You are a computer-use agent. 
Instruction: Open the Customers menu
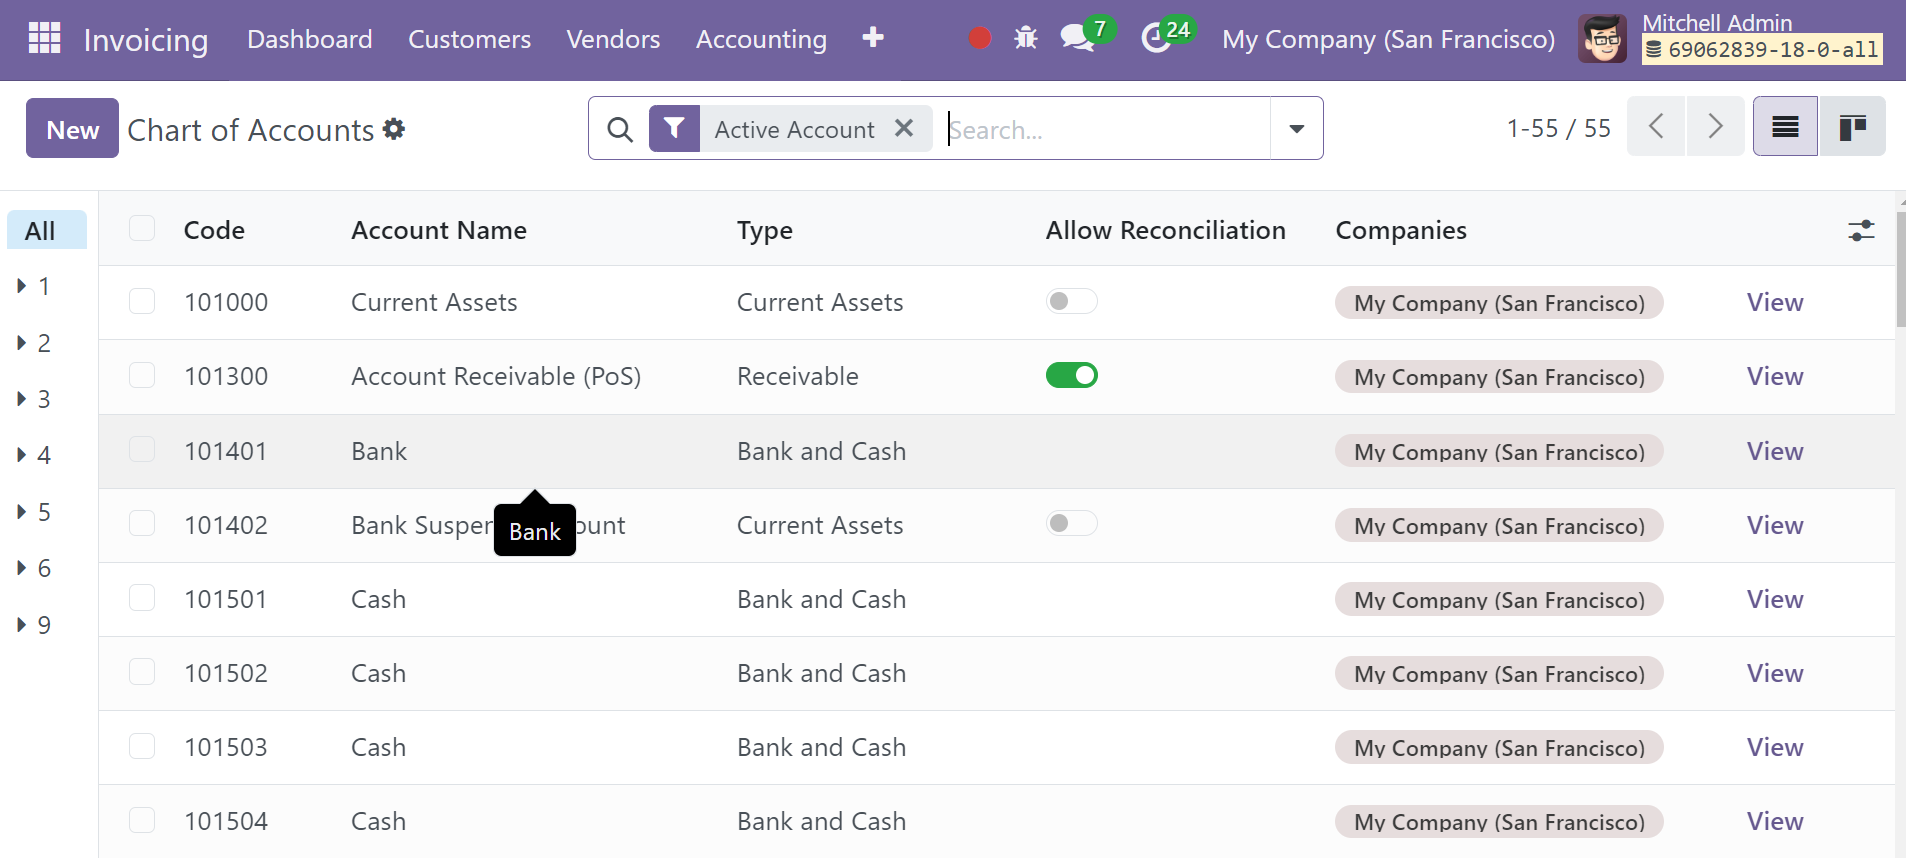point(469,39)
